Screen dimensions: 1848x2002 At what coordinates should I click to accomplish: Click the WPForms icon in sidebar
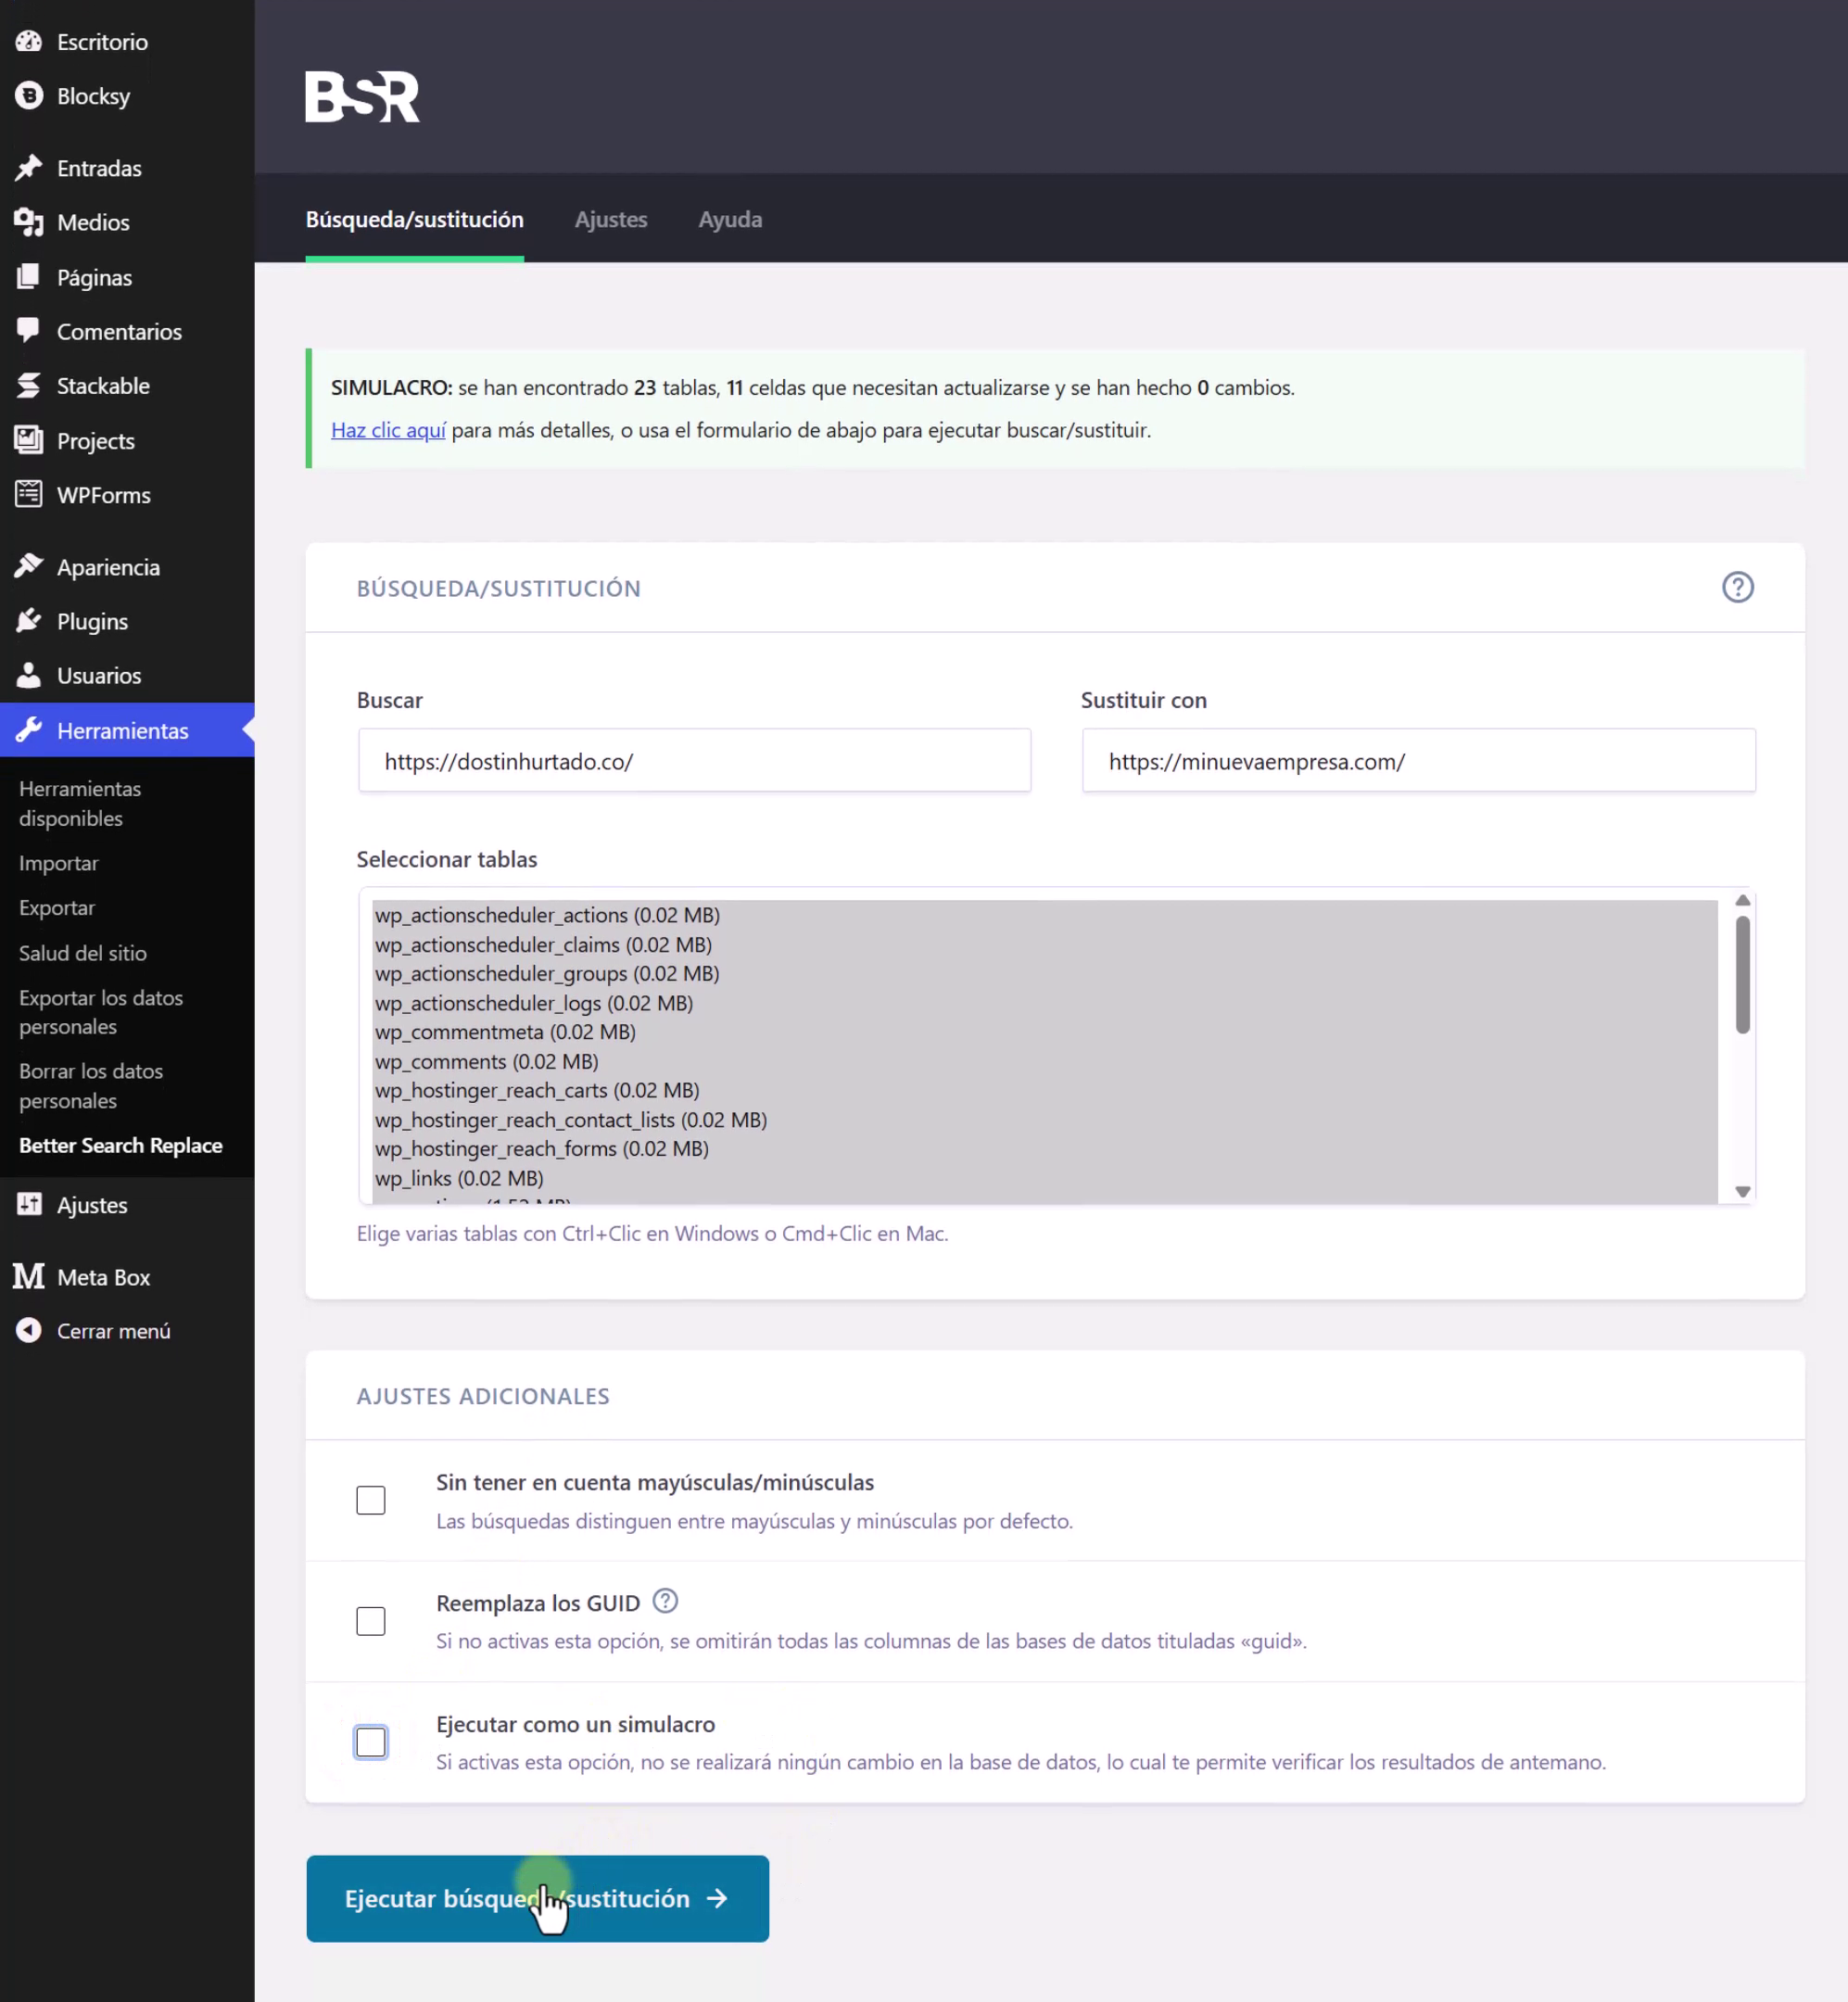[x=29, y=494]
